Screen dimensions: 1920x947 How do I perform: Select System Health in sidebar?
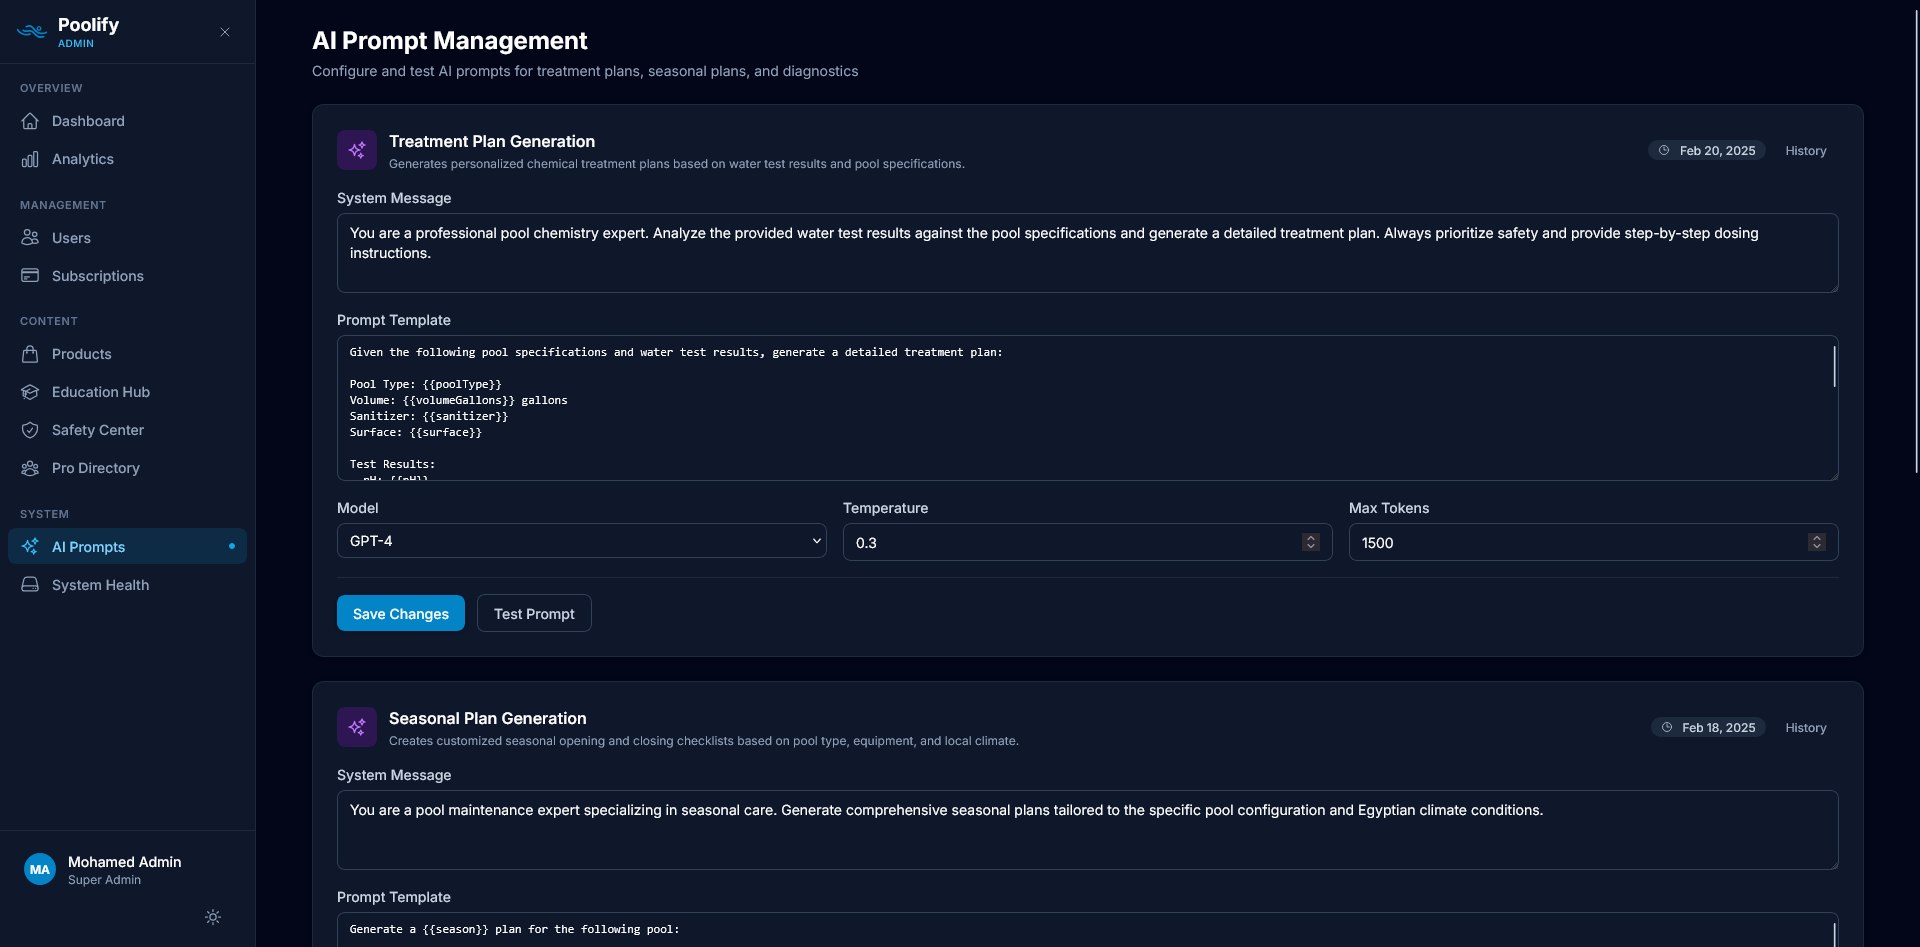[x=127, y=585]
